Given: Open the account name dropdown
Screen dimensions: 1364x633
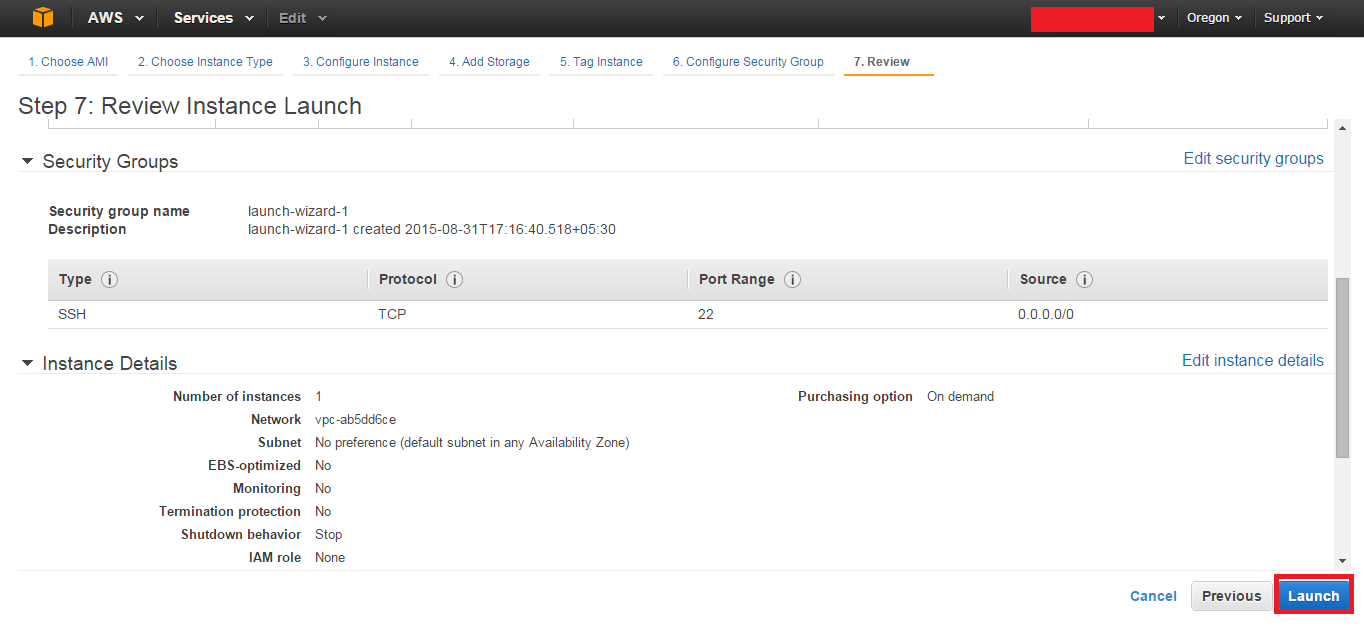Looking at the screenshot, I should (1099, 18).
